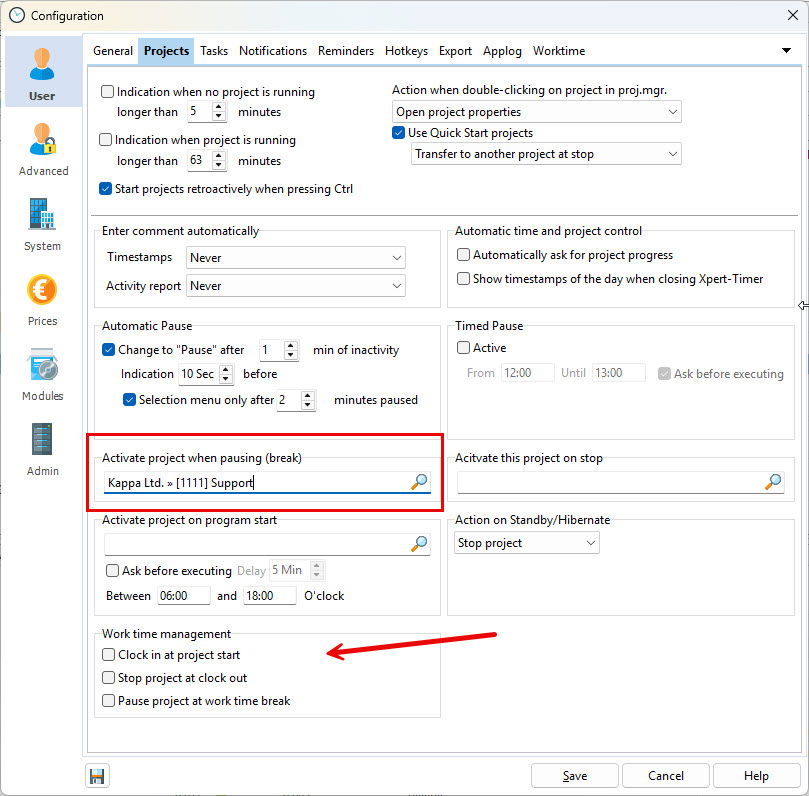Viewport: 809px width, 796px height.
Task: Search project for pausing break field
Action: point(419,483)
